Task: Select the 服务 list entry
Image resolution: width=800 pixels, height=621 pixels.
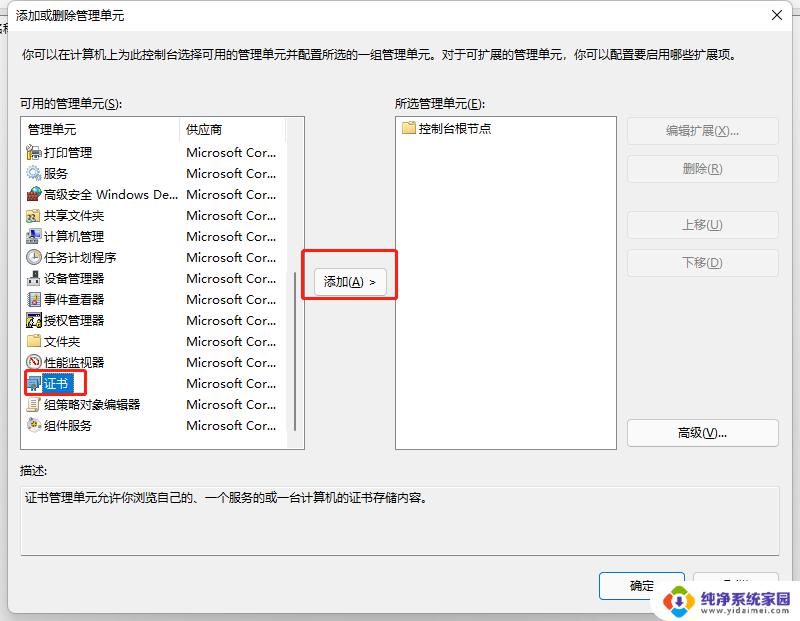Action: 56,173
